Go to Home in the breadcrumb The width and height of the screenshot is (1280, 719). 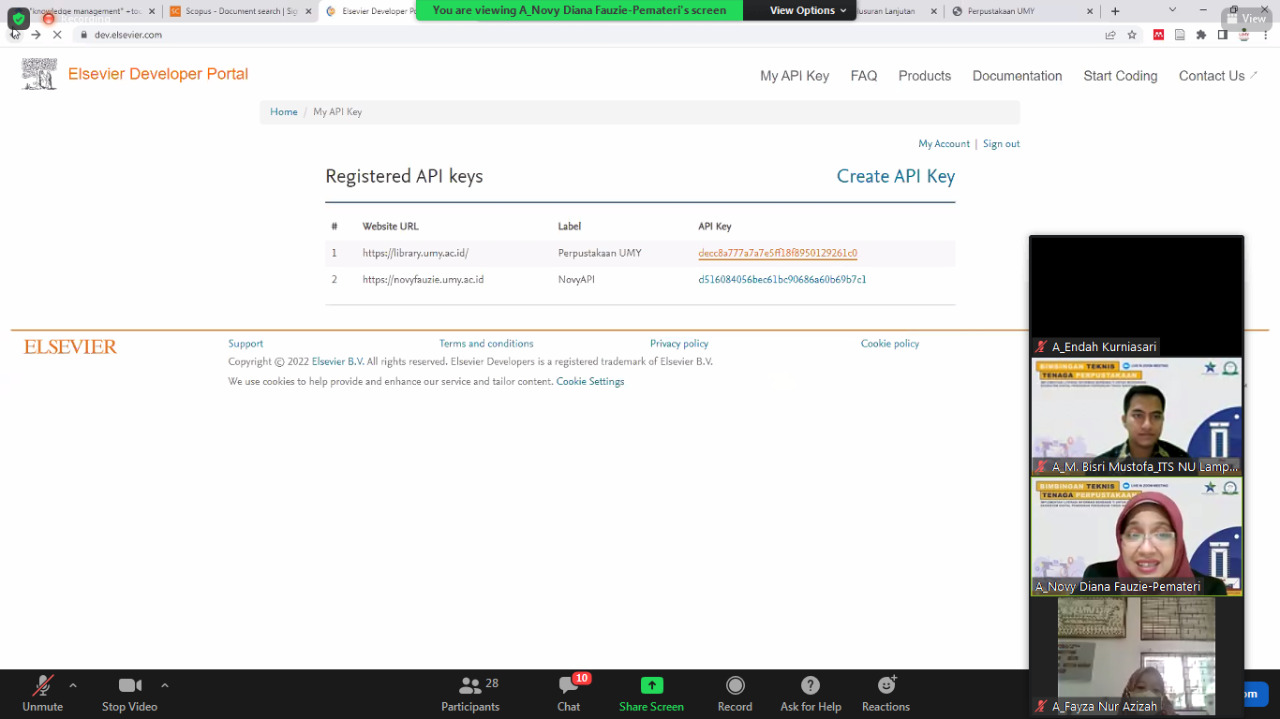tap(284, 112)
